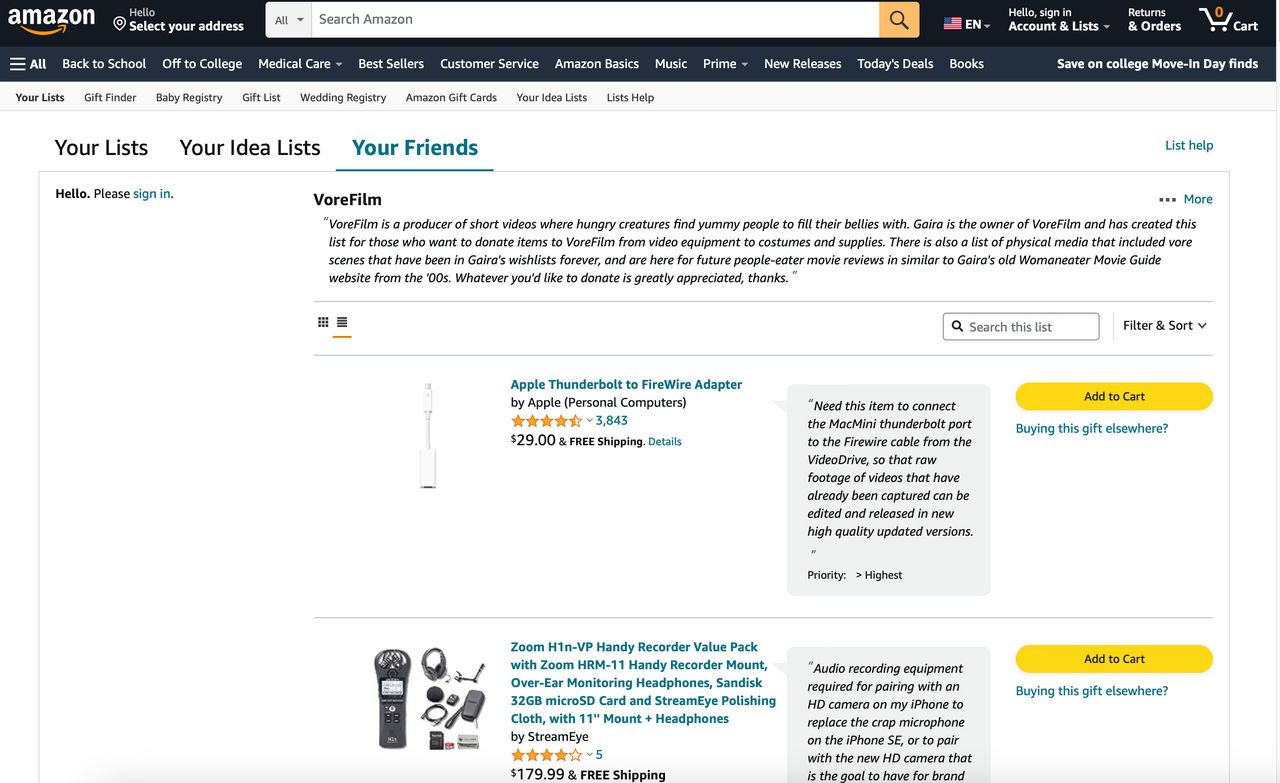This screenshot has width=1280, height=783.
Task: Open Zoom H1n recorder product thumbnail
Action: (x=429, y=698)
